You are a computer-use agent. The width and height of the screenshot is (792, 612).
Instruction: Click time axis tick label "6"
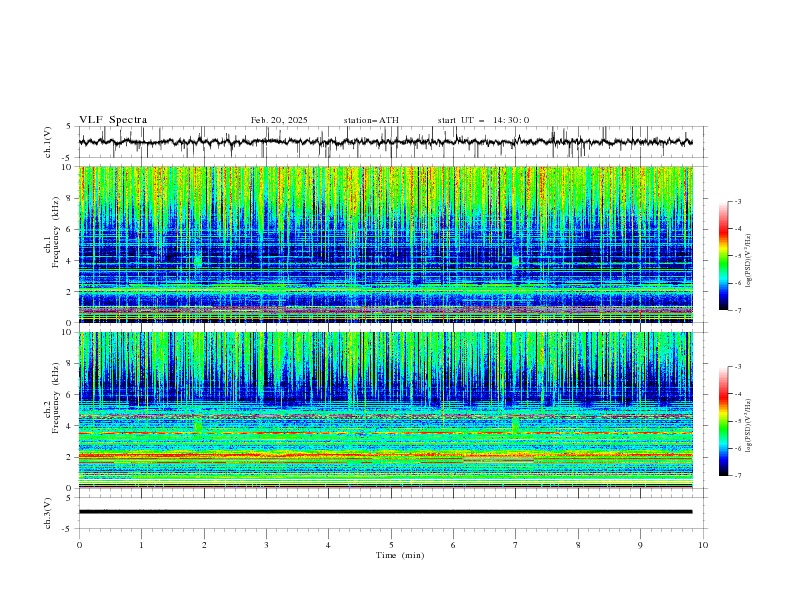click(x=453, y=545)
